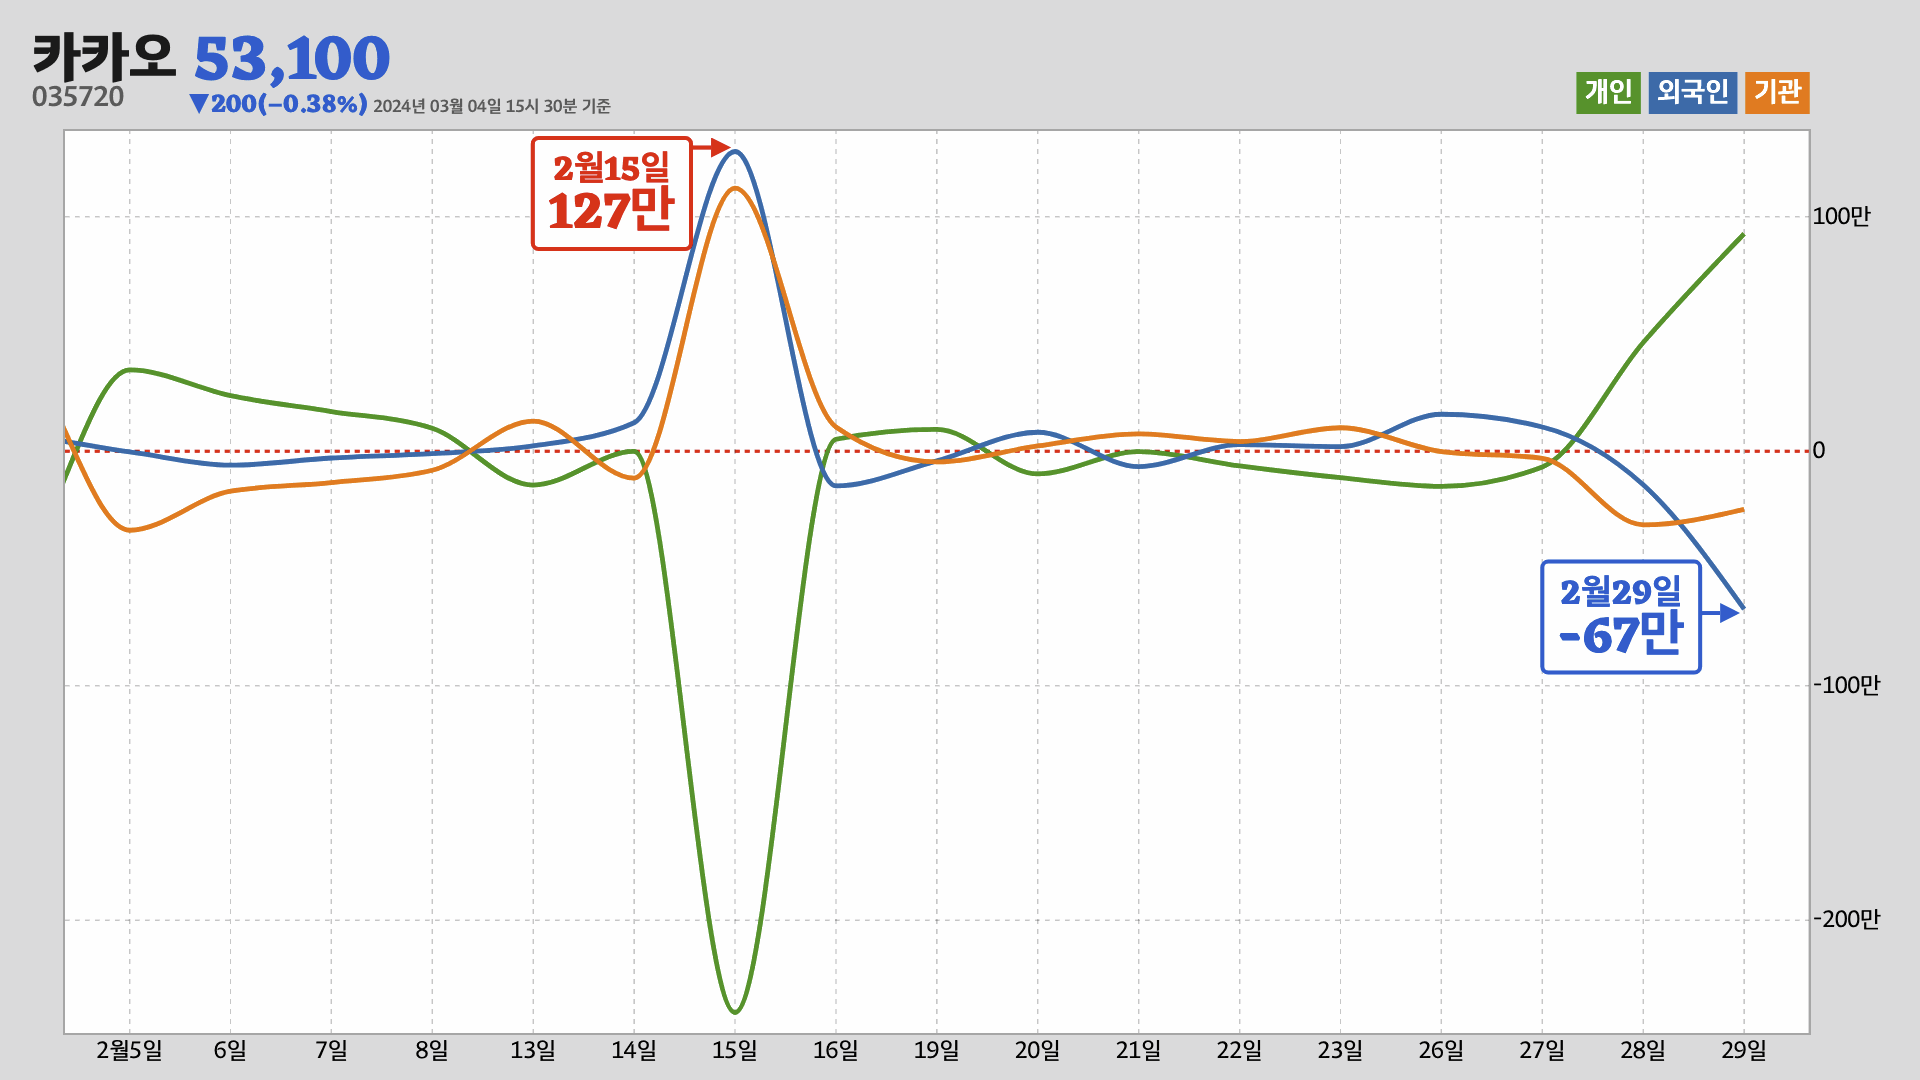
Task: Click the green line endpoint on 29일
Action: point(1744,235)
